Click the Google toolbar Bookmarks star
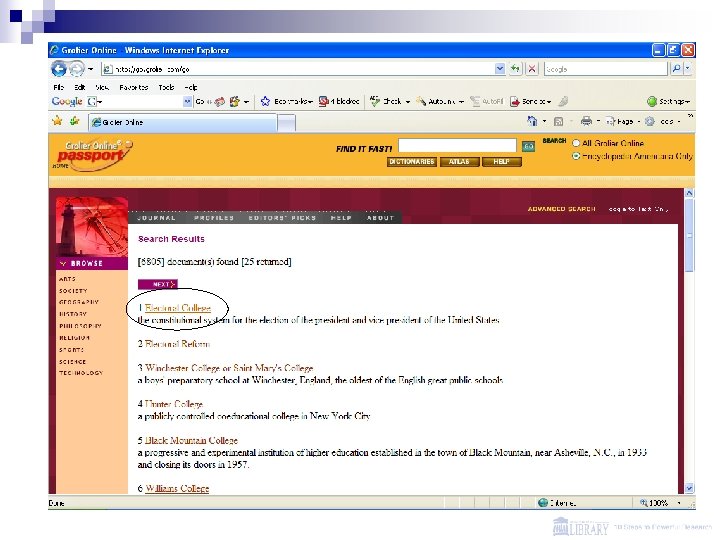 pyautogui.click(x=265, y=101)
